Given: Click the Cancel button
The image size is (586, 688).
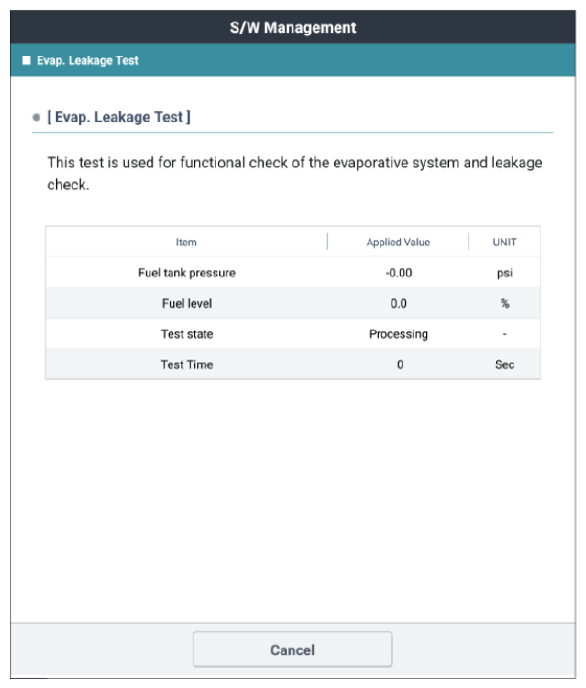Looking at the screenshot, I should [x=293, y=649].
